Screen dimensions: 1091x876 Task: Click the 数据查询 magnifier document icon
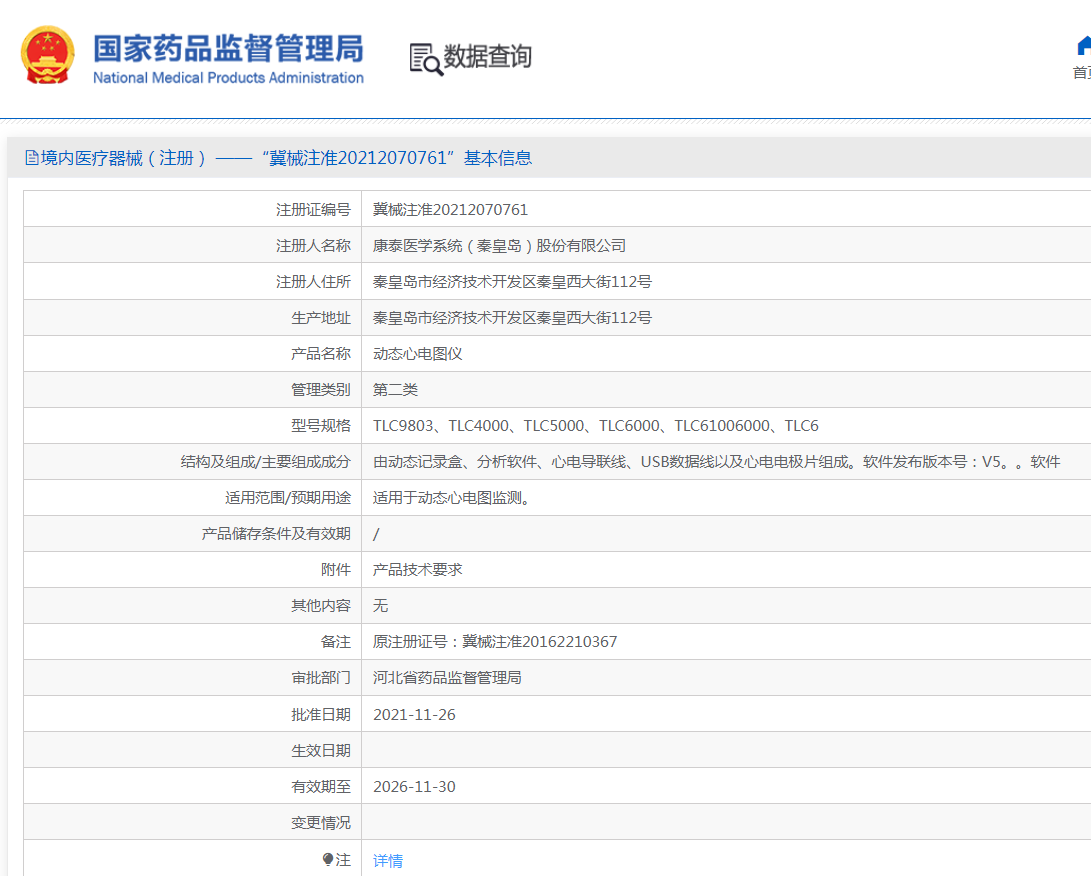click(425, 59)
